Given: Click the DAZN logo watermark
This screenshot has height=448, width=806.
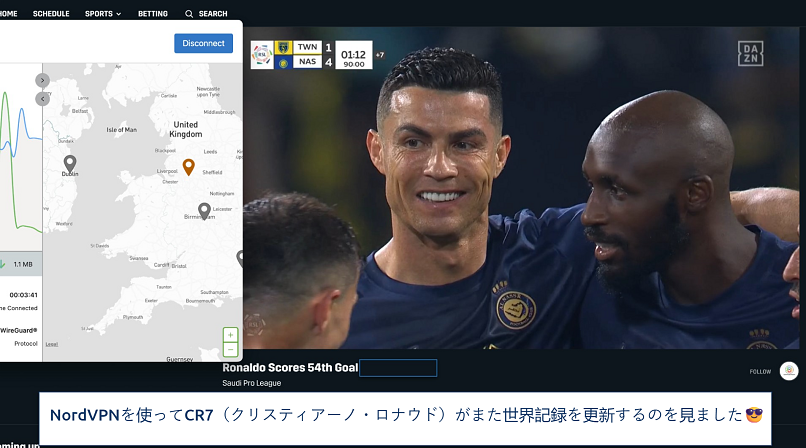Looking at the screenshot, I should (750, 53).
